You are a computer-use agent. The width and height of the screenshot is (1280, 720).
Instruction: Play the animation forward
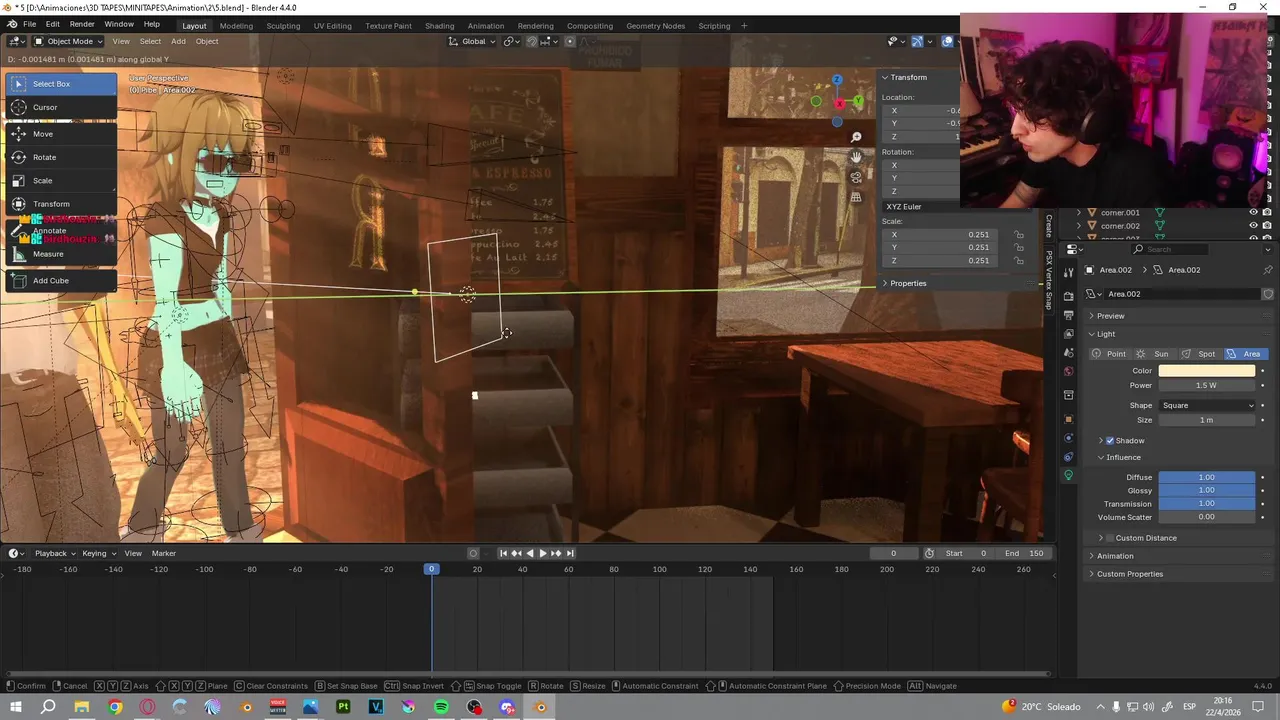(542, 553)
